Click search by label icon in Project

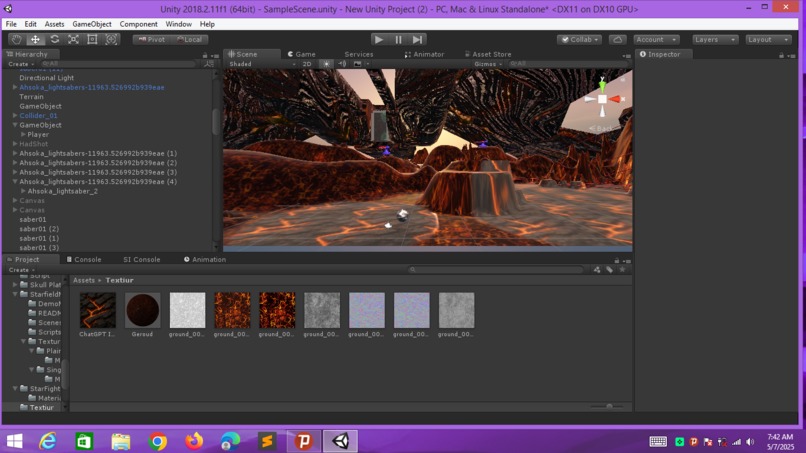pos(610,269)
